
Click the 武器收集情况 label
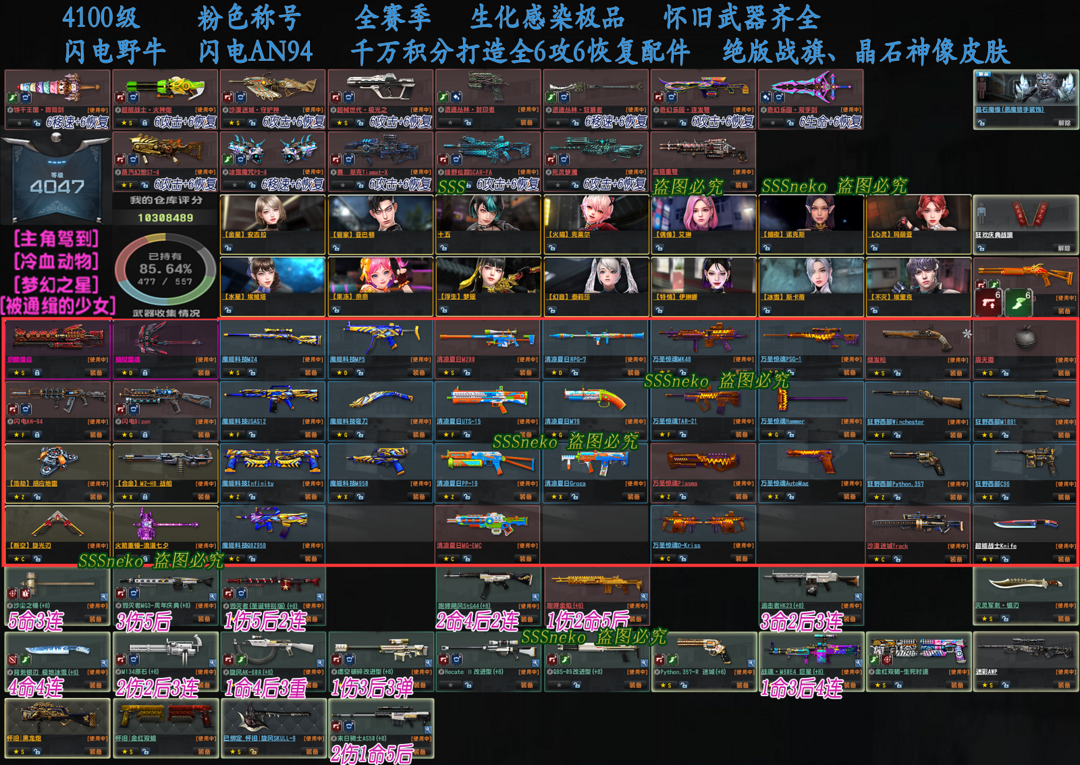tap(165, 313)
